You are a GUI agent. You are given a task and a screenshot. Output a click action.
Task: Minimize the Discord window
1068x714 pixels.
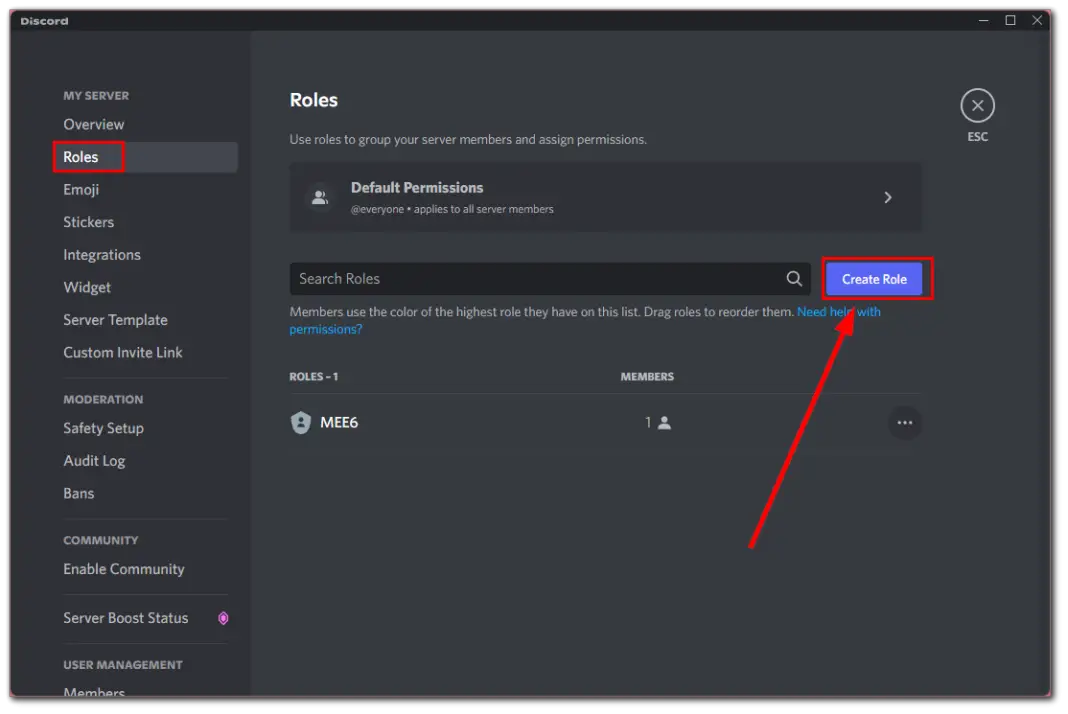[x=984, y=20]
